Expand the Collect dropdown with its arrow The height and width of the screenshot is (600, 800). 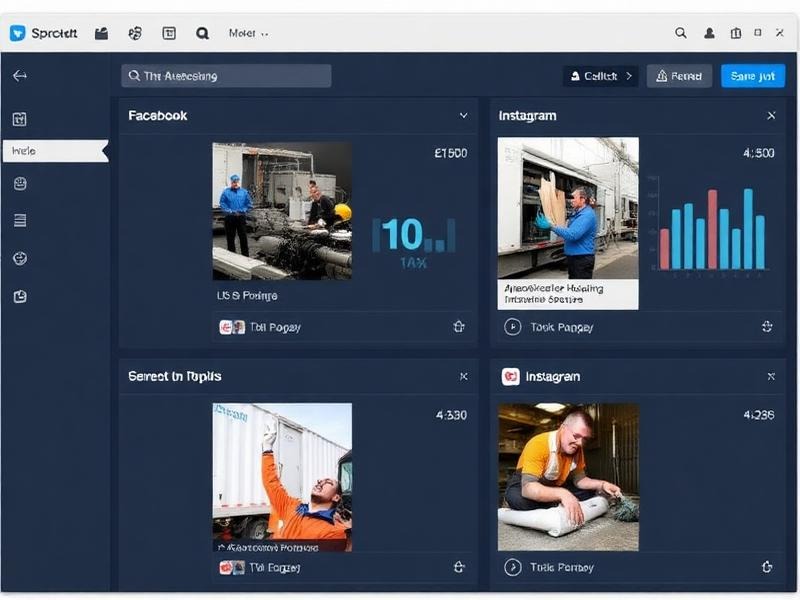click(628, 75)
